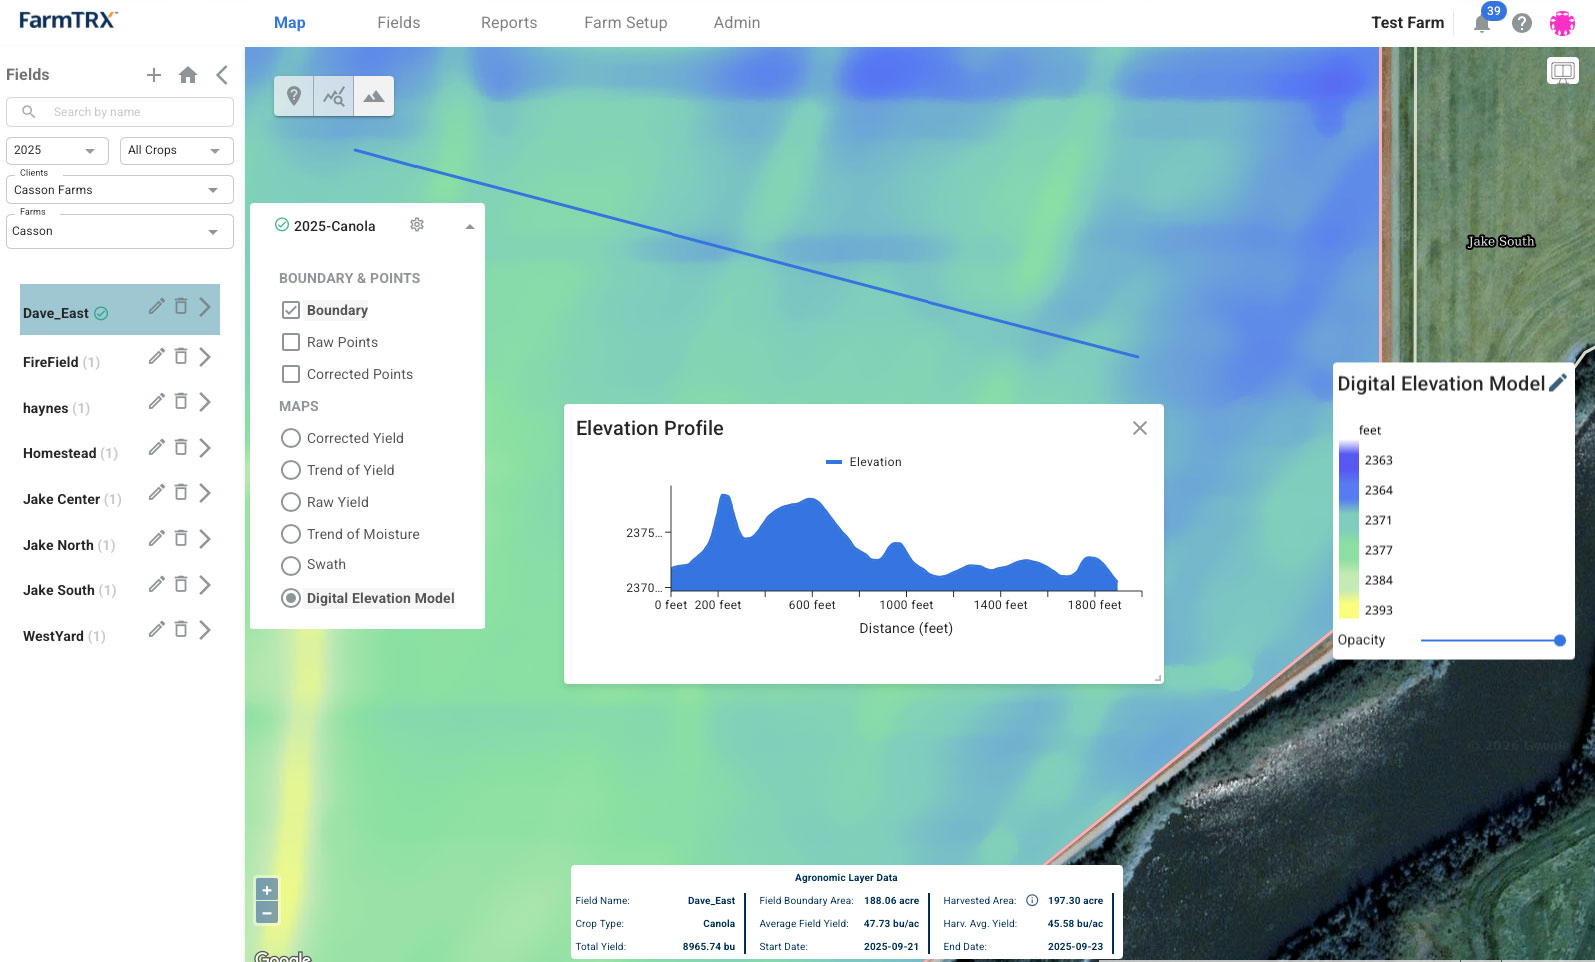Open the Fields tab

point(399,23)
